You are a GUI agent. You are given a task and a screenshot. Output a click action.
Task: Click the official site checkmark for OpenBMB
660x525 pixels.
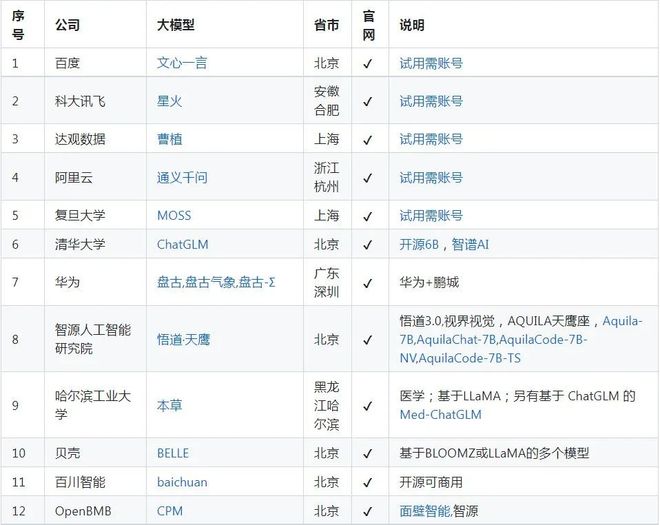pos(368,512)
